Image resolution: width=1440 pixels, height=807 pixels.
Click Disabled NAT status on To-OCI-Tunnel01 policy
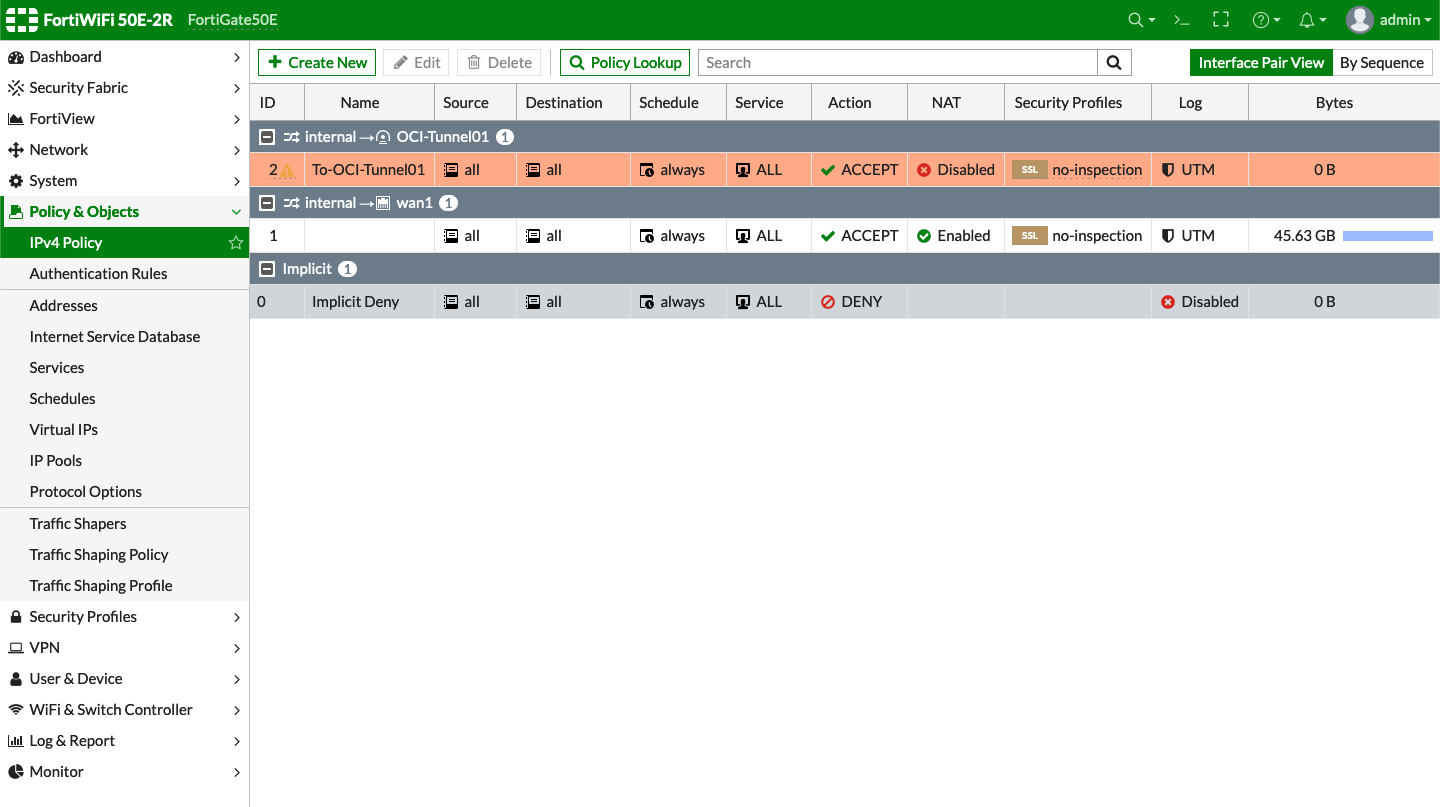coord(954,170)
